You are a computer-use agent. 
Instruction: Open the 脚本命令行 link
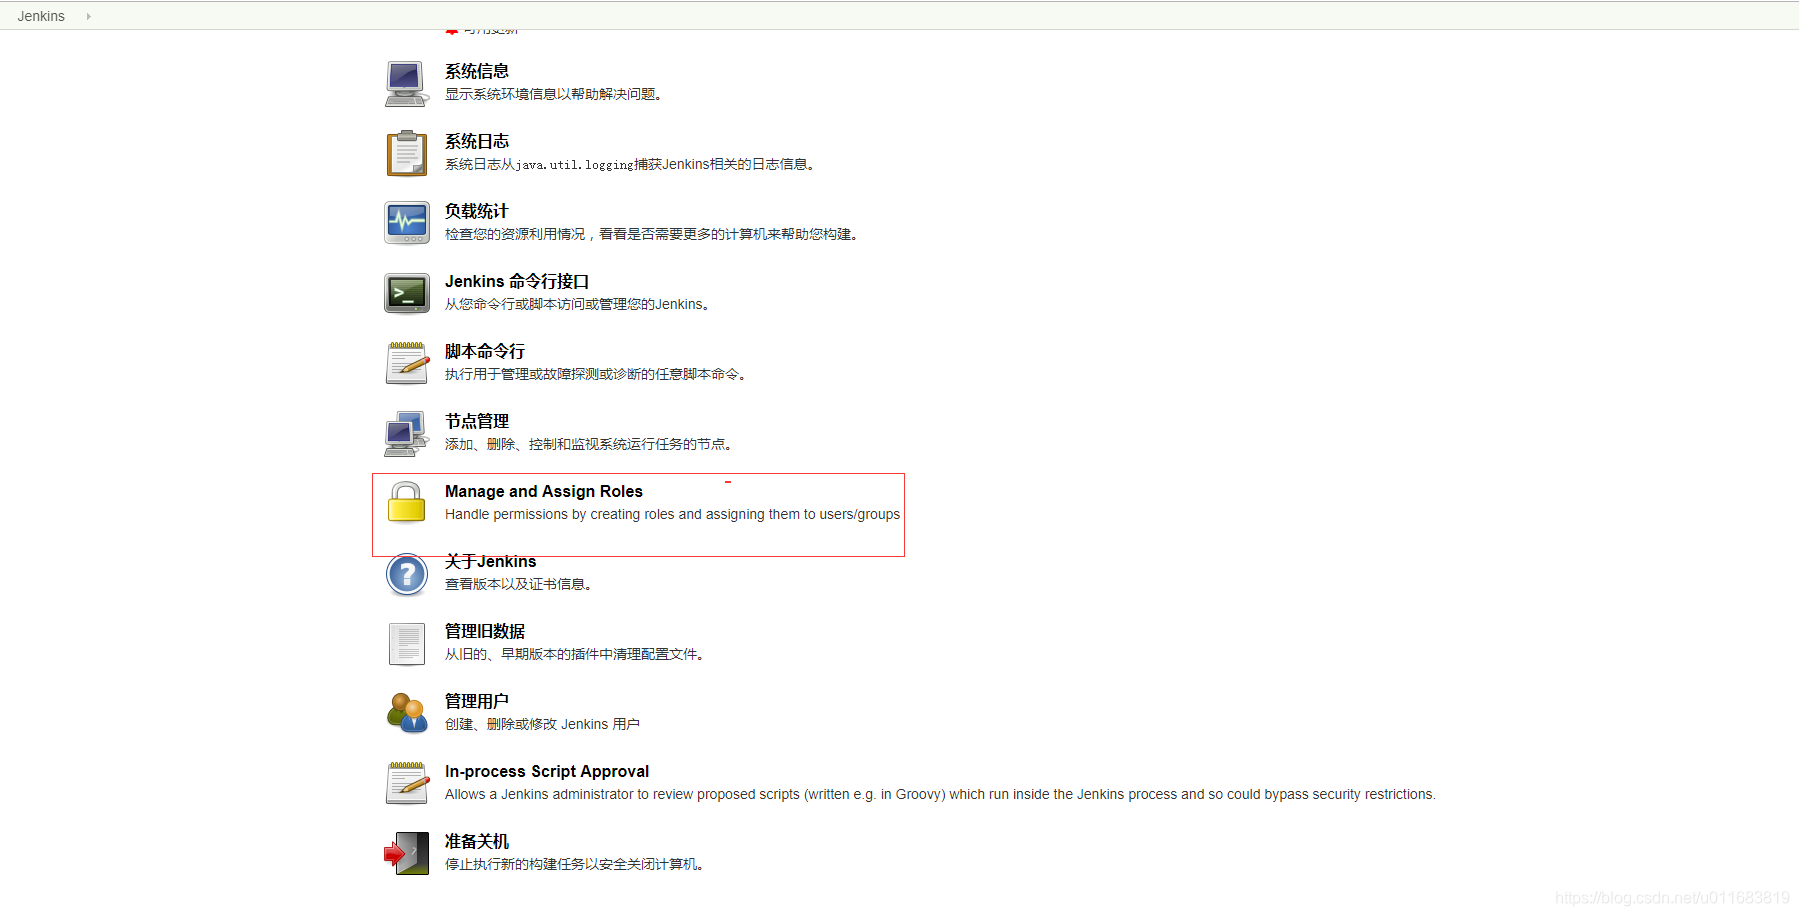pos(485,351)
